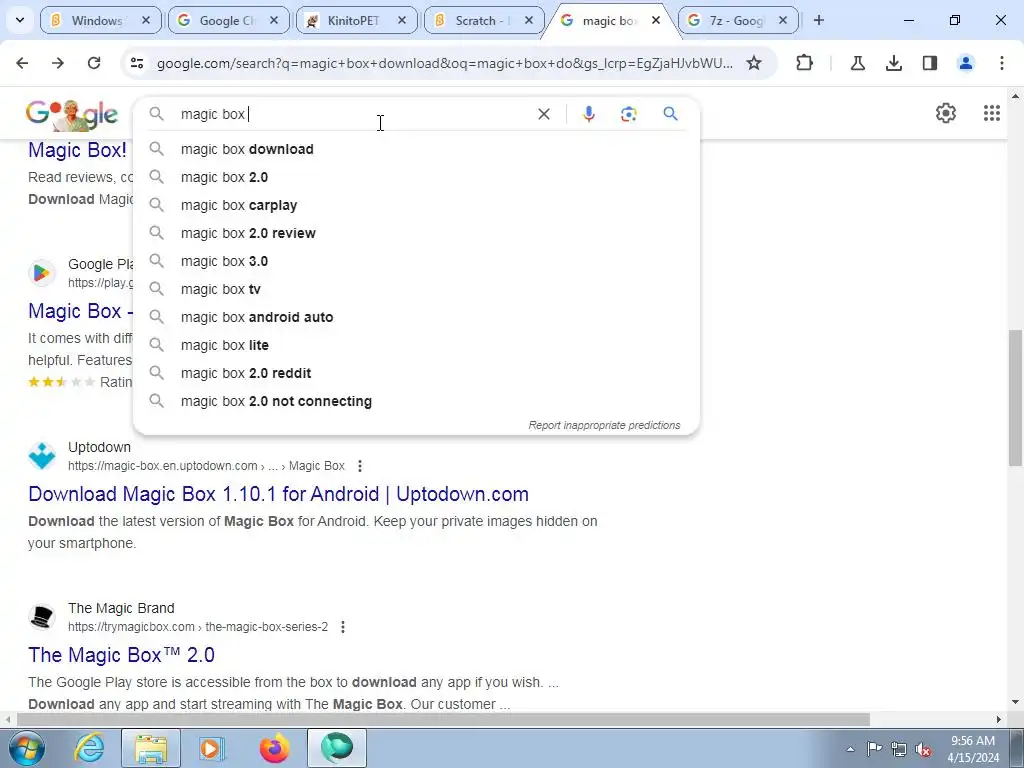Click the Google Play favicon
The image size is (1024, 768).
pyautogui.click(x=42, y=272)
